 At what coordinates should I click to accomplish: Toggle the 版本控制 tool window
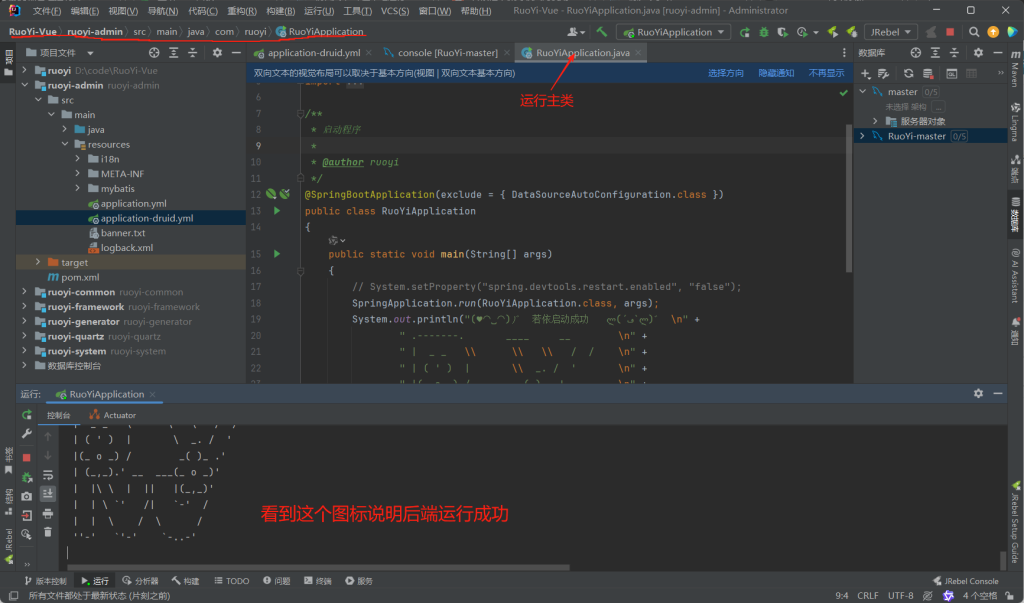click(x=46, y=581)
